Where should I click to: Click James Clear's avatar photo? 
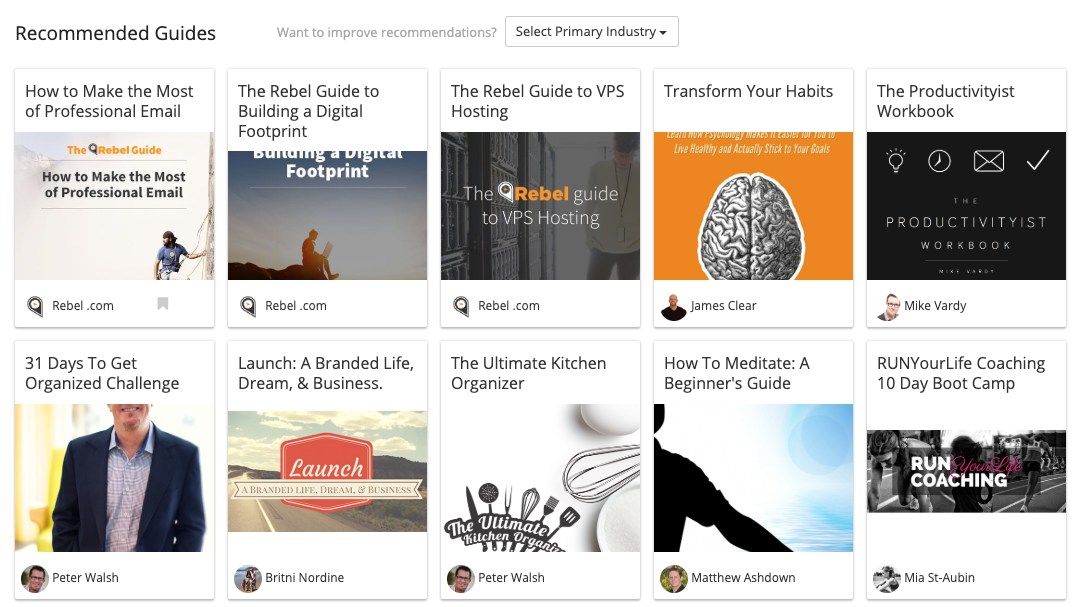coord(674,307)
